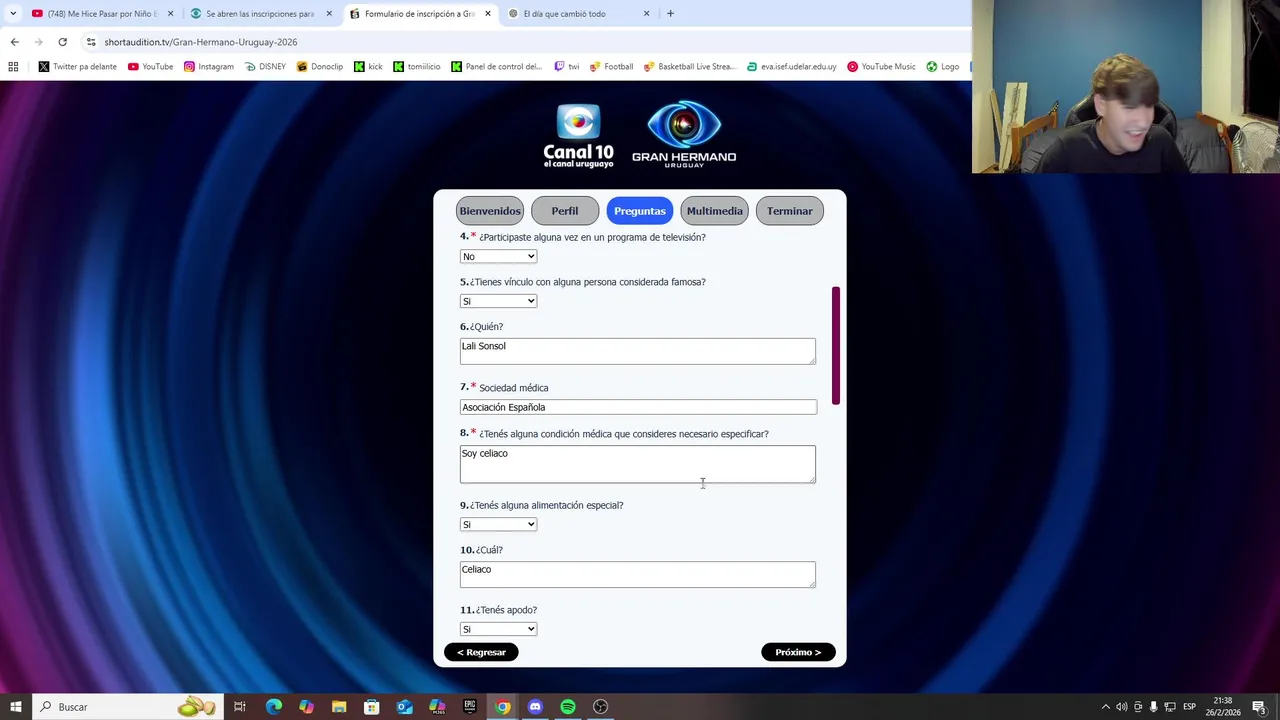Image resolution: width=1280 pixels, height=720 pixels.
Task: Open famous person link dropdown
Action: click(x=498, y=301)
